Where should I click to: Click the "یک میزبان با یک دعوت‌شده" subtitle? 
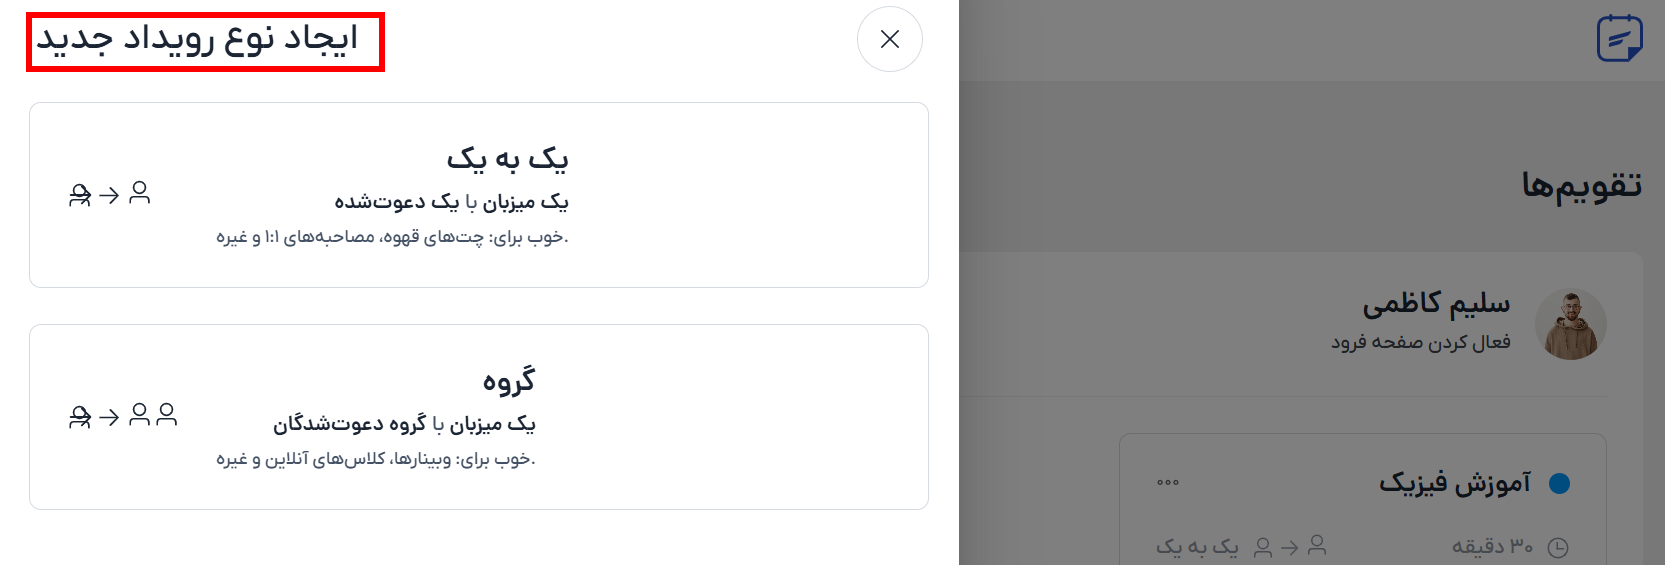click(x=451, y=202)
